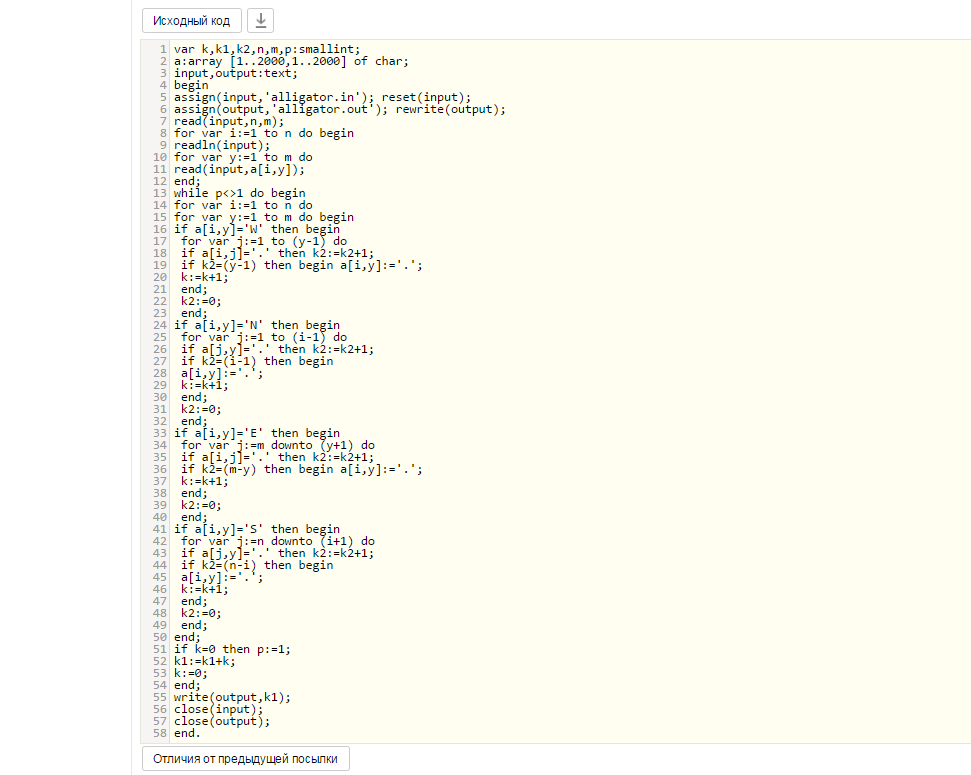Click line 'if k=0 then p:=1;'
Screen dimensions: 971x775
click(x=232, y=649)
